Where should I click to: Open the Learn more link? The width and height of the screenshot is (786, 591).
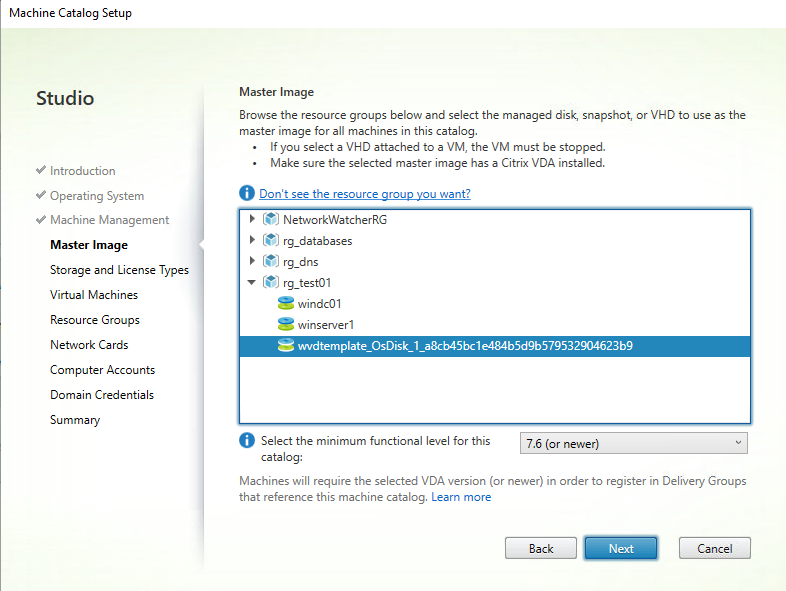click(461, 497)
